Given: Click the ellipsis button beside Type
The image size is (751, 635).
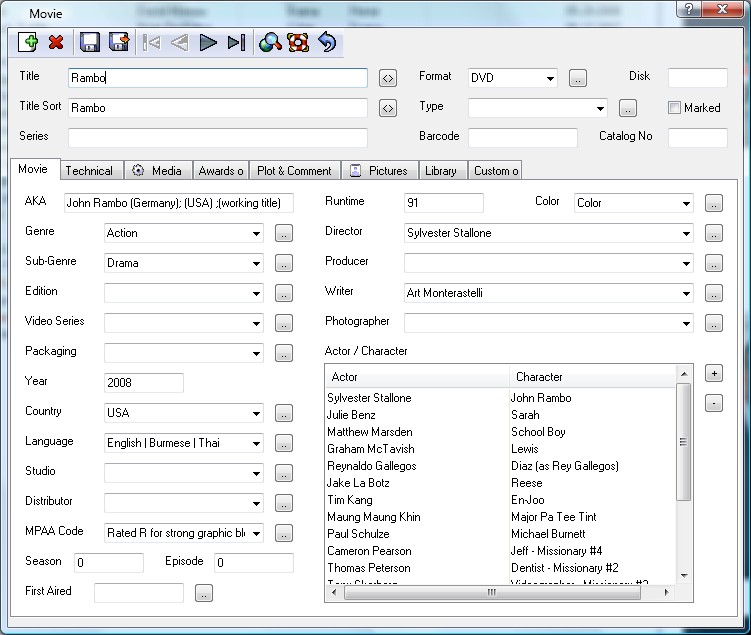Looking at the screenshot, I should point(627,108).
